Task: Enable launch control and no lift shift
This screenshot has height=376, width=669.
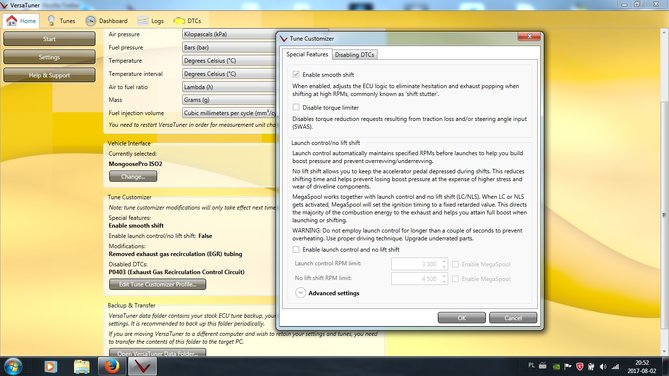Action: pyautogui.click(x=296, y=249)
